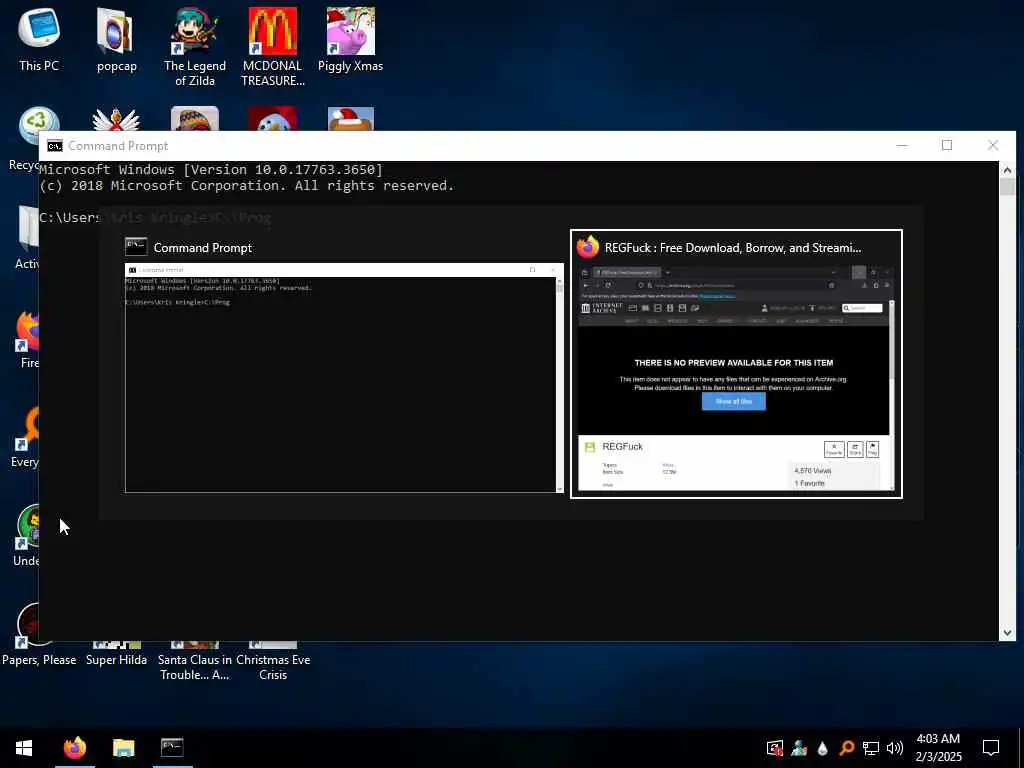The width and height of the screenshot is (1024, 768).
Task: Open the volume speaker tray icon
Action: pos(895,748)
